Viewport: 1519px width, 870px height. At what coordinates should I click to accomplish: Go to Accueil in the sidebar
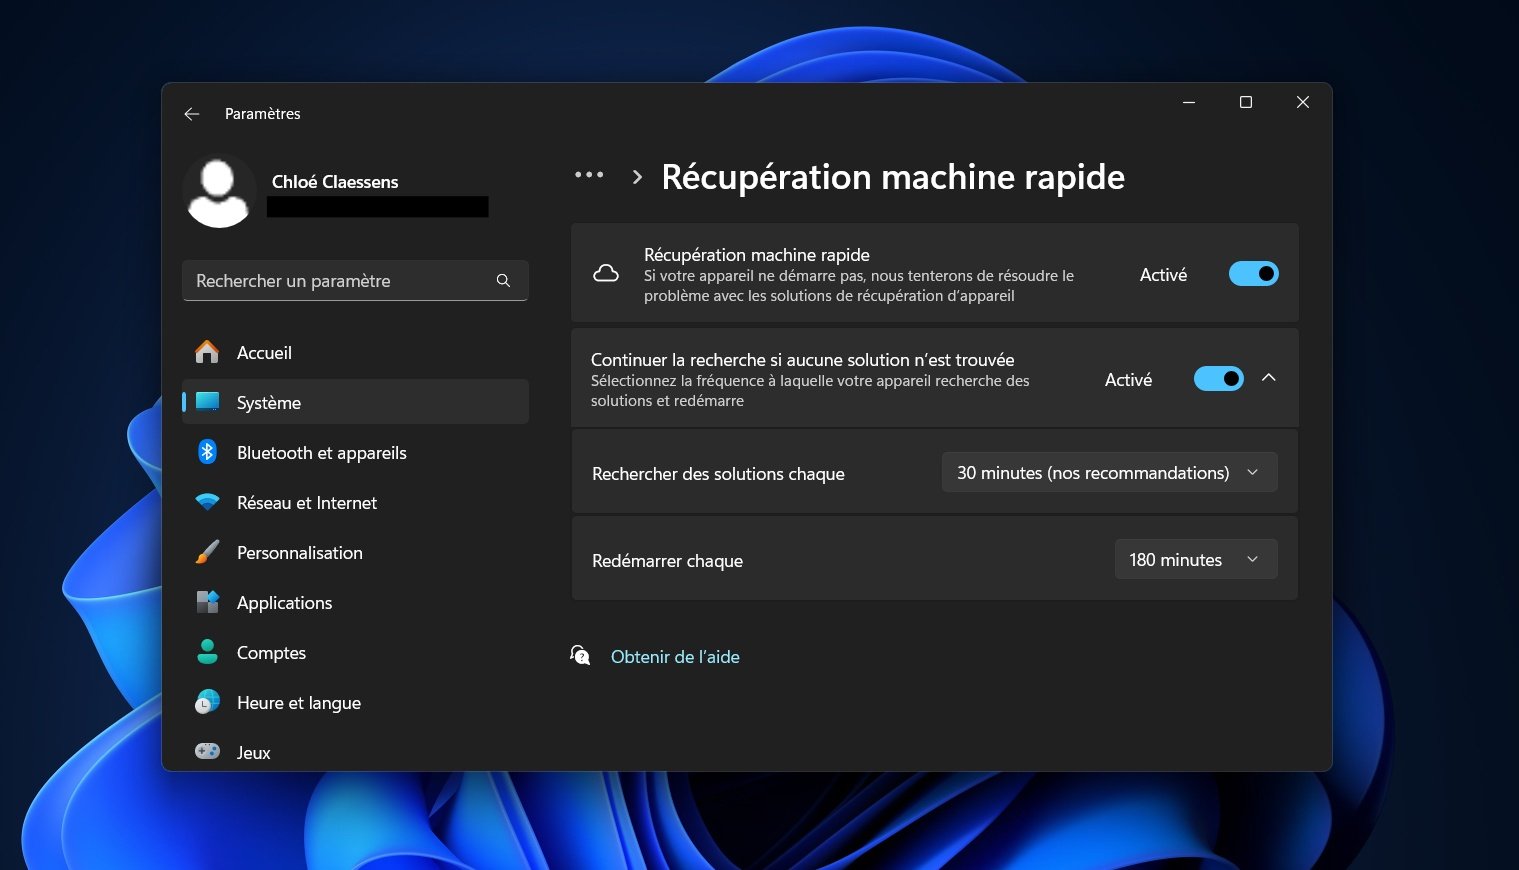pyautogui.click(x=264, y=352)
